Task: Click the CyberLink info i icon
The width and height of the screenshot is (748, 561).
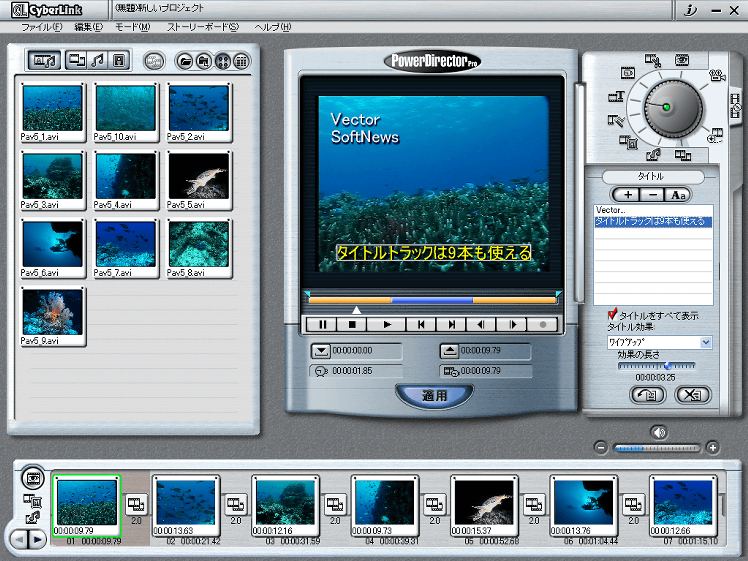Action: tap(690, 10)
